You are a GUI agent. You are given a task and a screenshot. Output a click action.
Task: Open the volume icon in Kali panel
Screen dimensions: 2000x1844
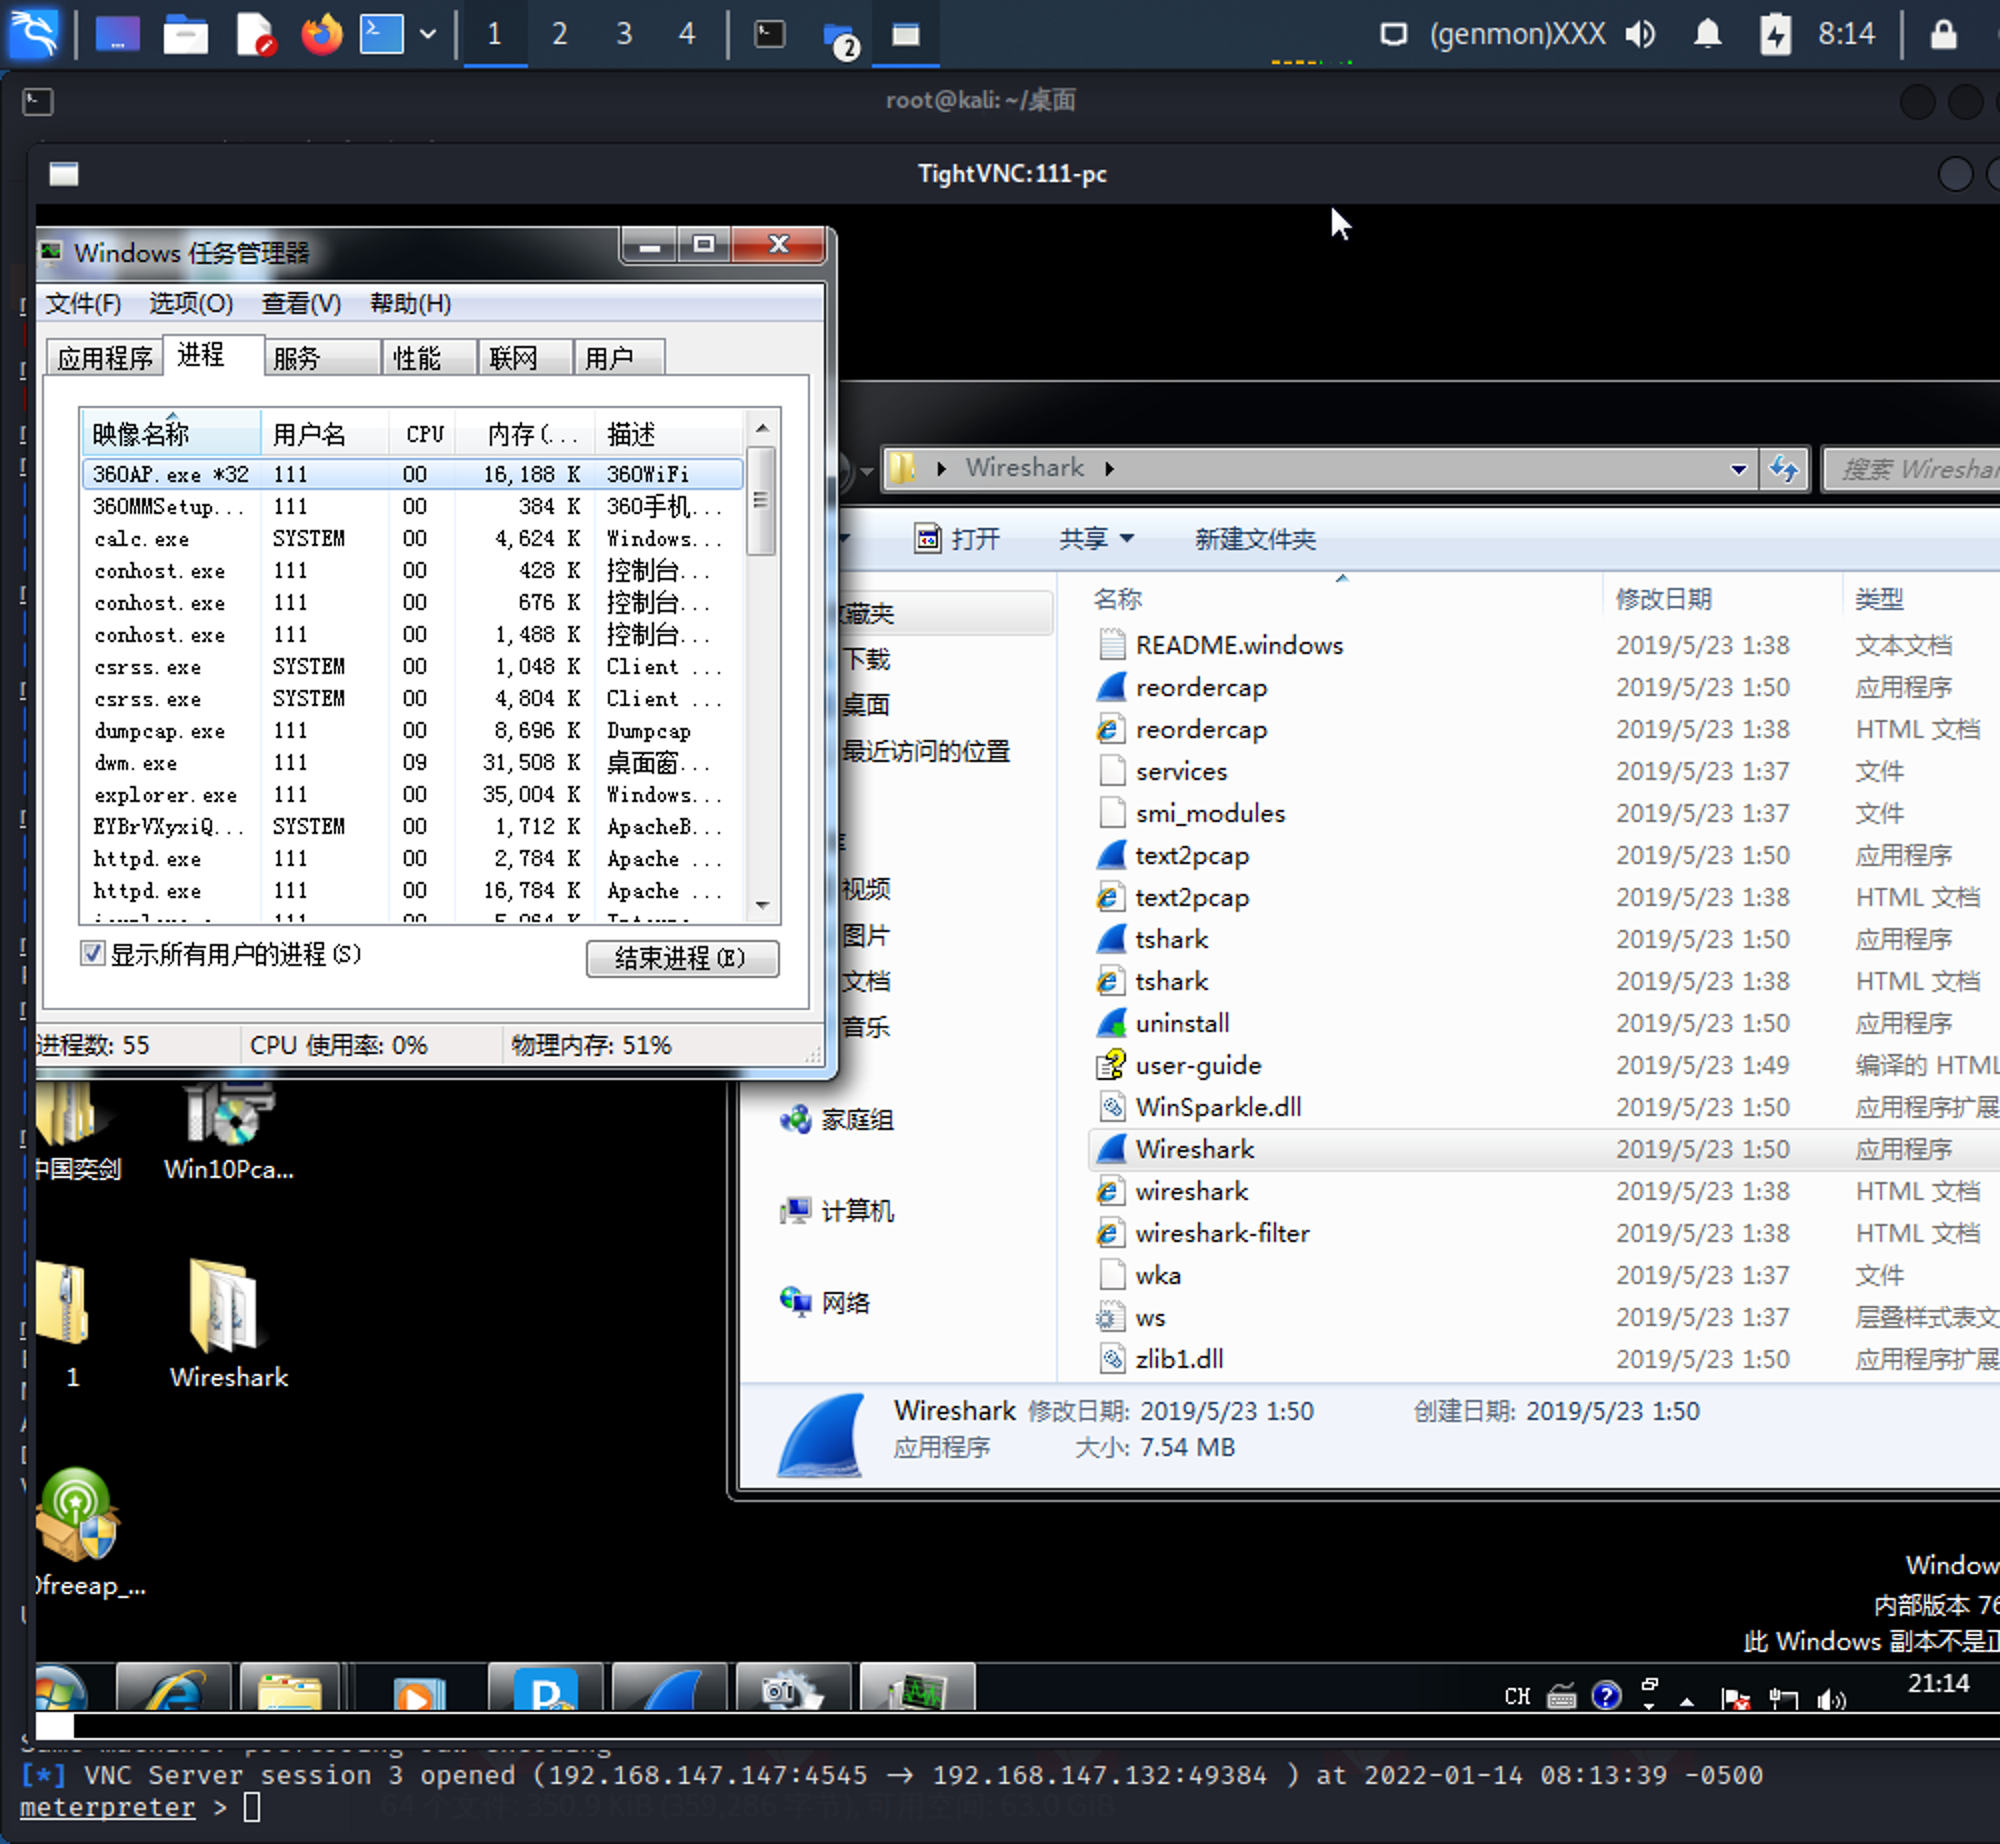click(x=1641, y=34)
